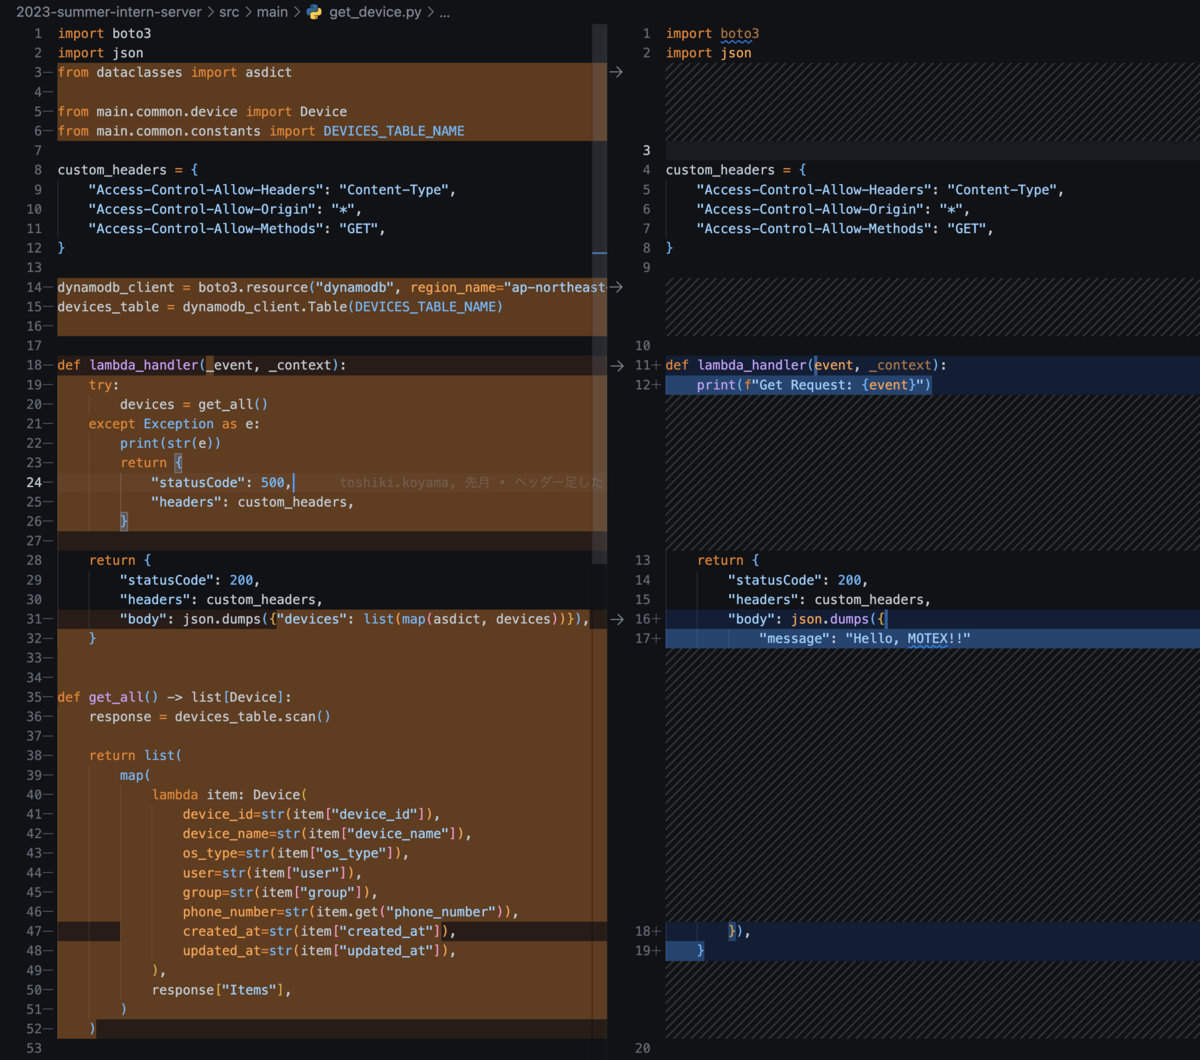Click line number 11 in right editor
This screenshot has height=1060, width=1200.
(641, 365)
